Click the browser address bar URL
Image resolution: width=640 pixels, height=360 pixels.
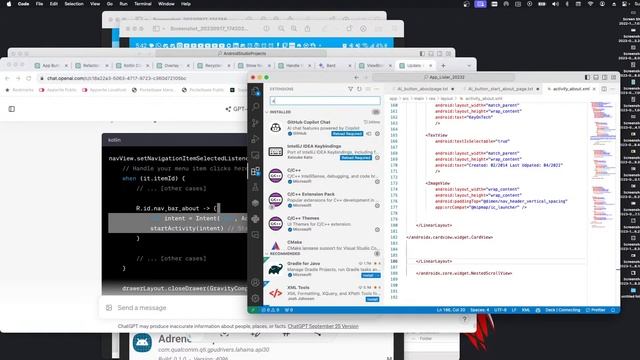point(116,78)
